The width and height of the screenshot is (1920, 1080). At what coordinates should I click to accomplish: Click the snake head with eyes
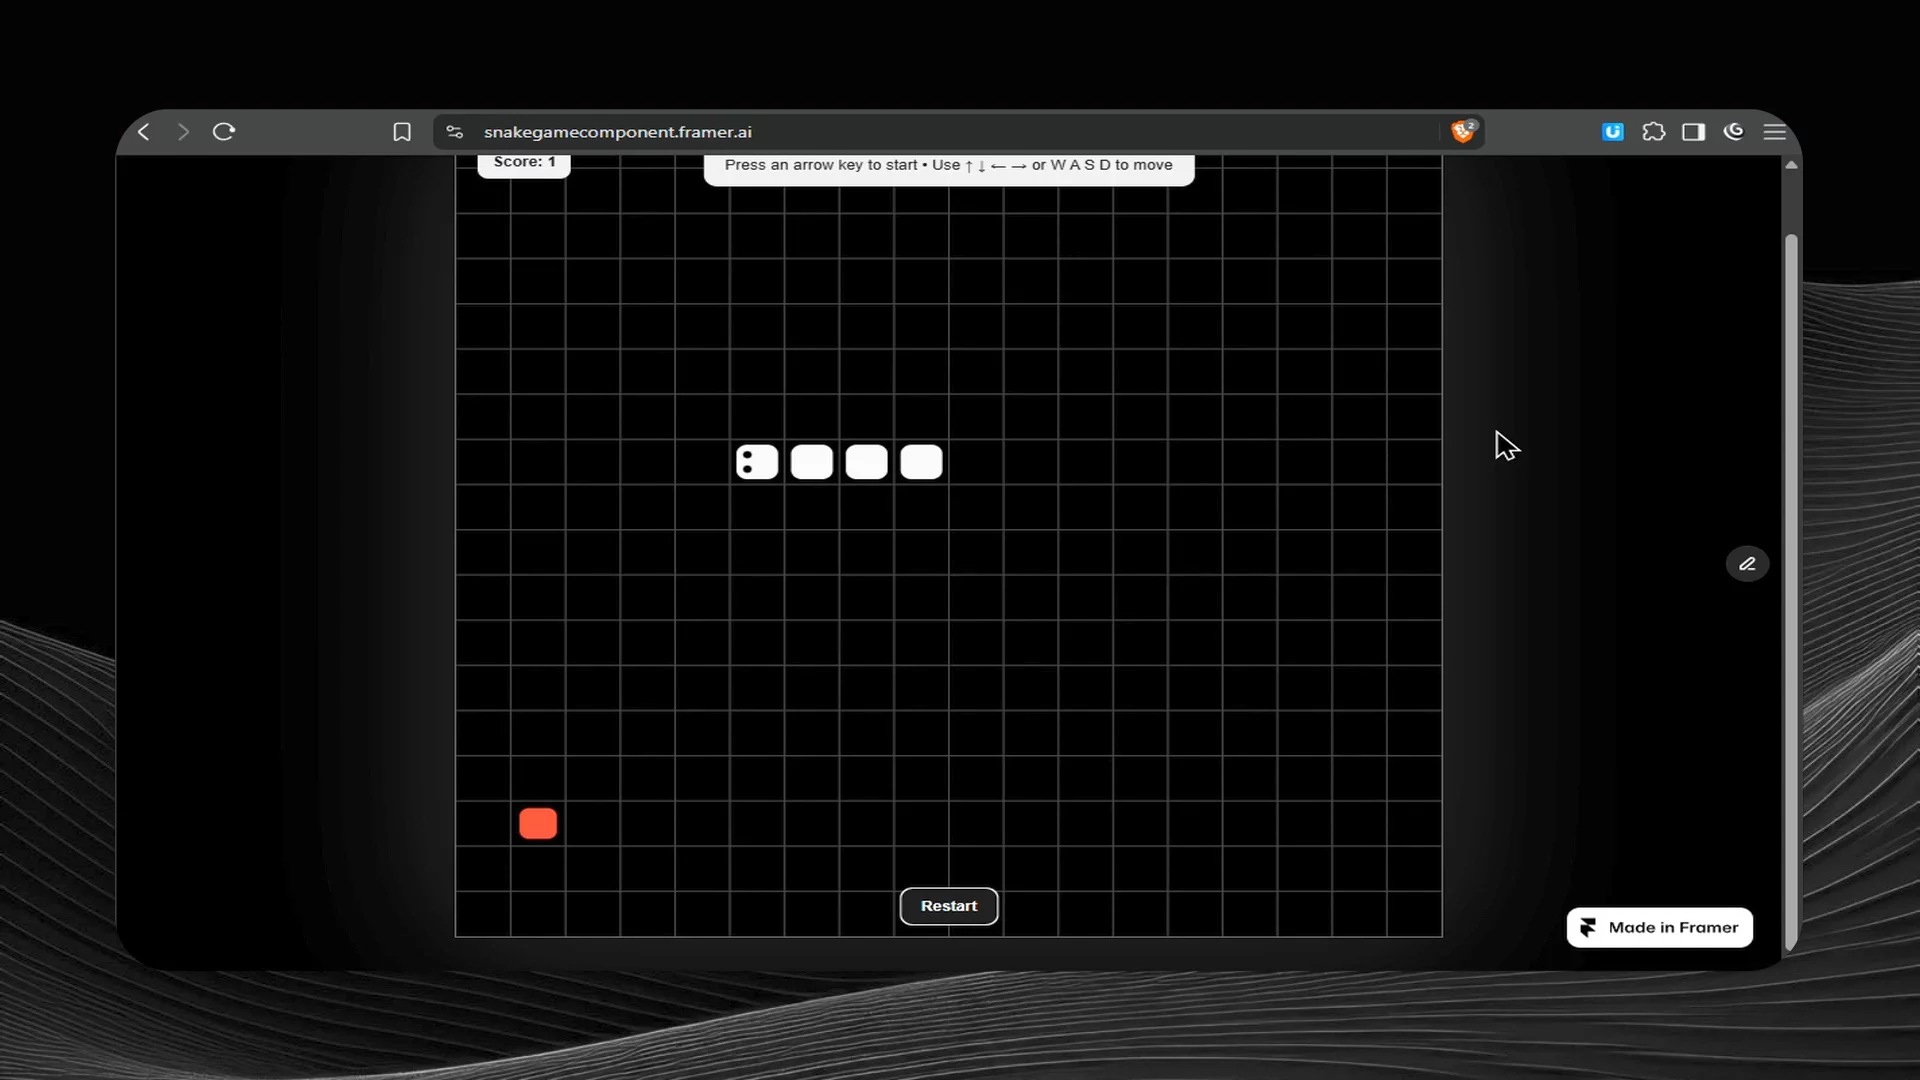tap(757, 462)
